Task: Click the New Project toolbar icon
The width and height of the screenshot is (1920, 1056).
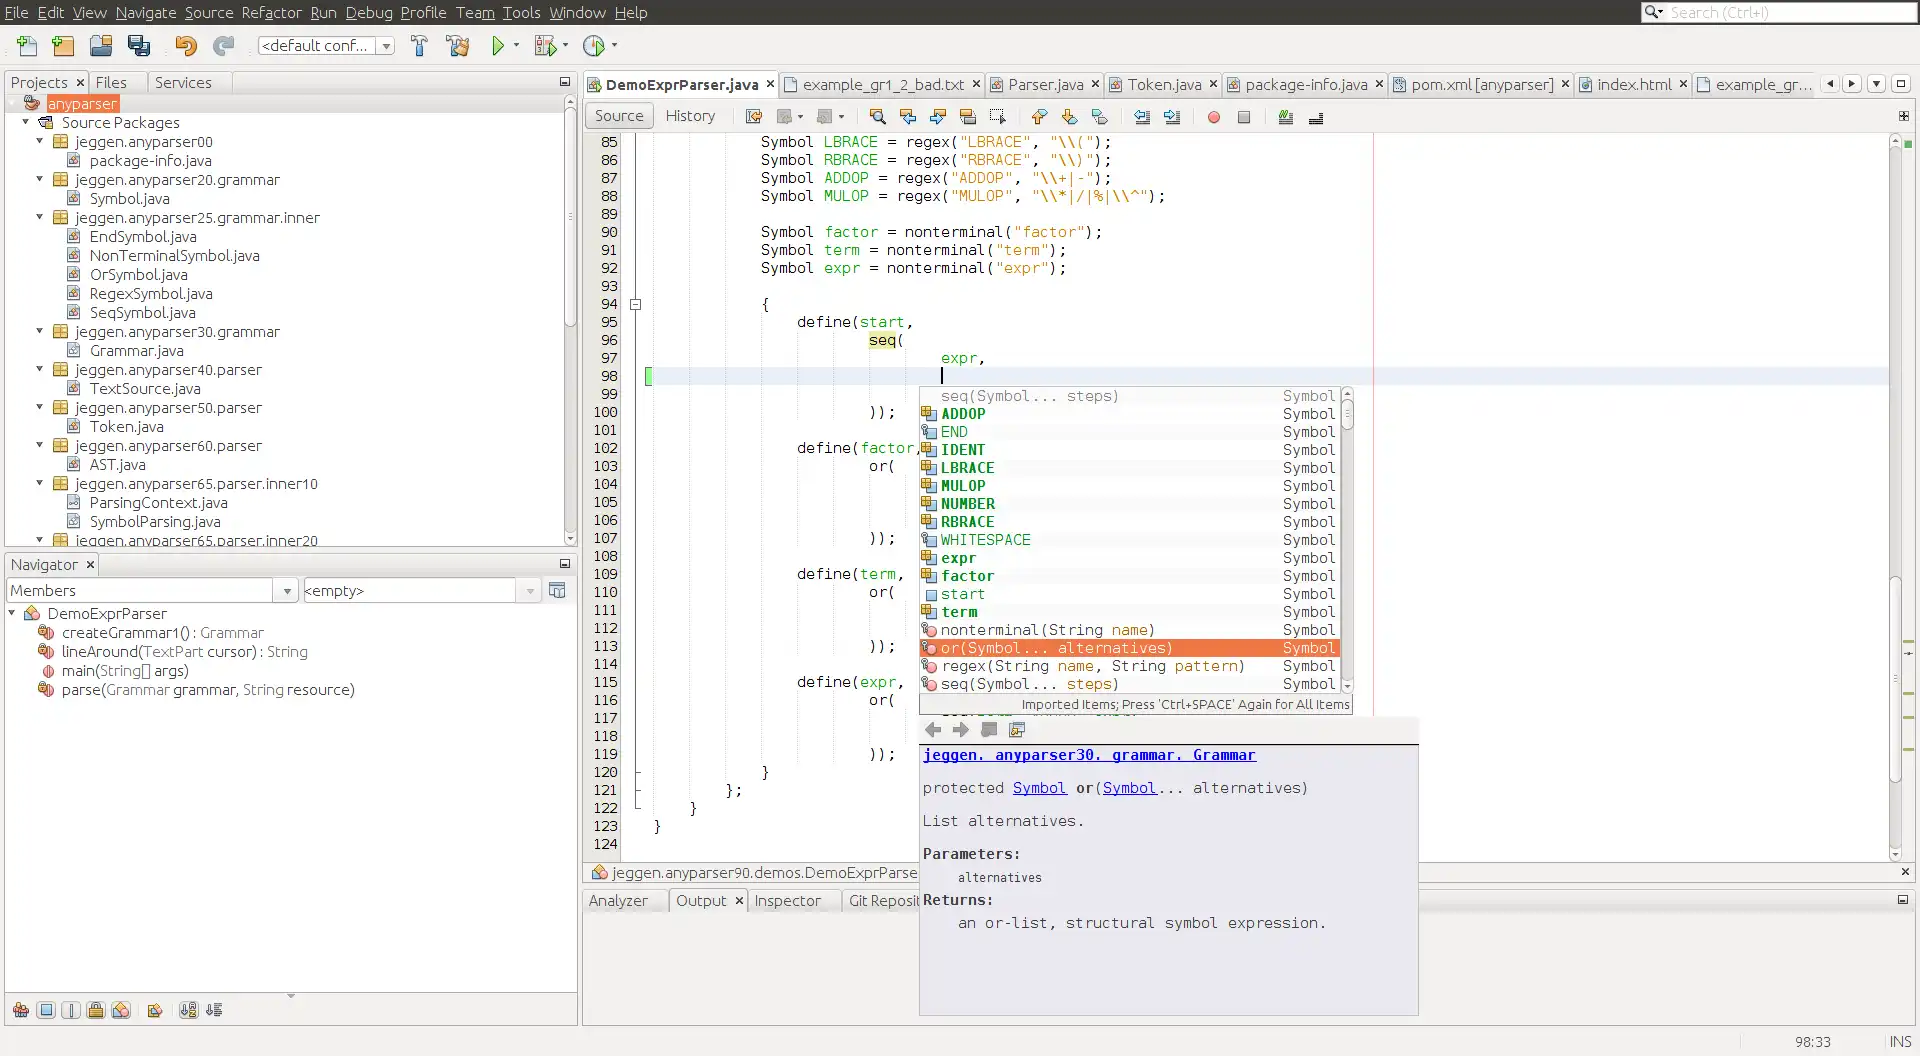Action: [x=63, y=46]
